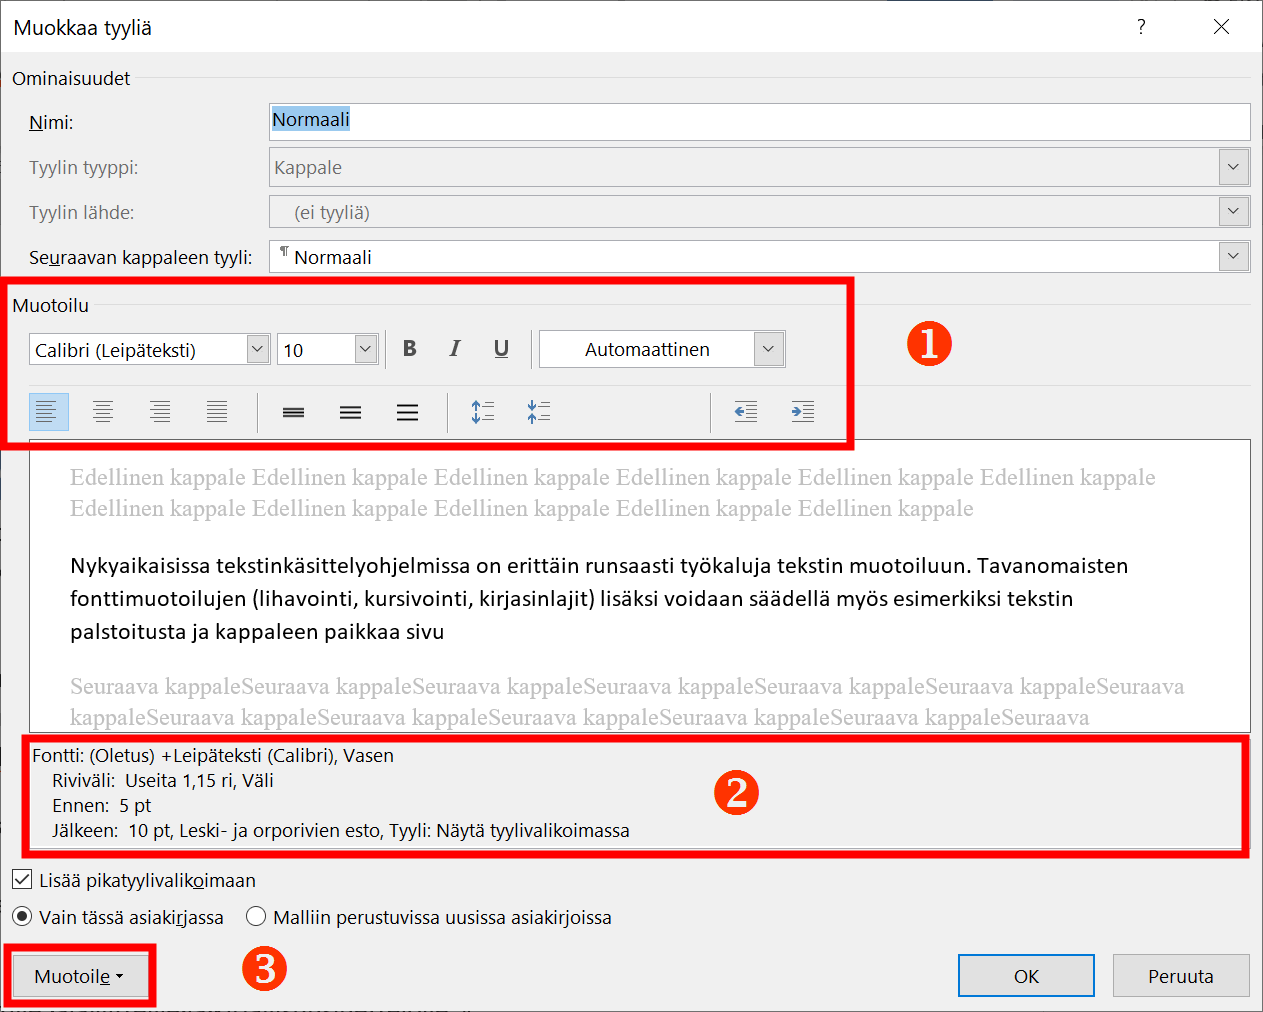Confirm with the OK button
The height and width of the screenshot is (1012, 1263).
click(x=1026, y=976)
